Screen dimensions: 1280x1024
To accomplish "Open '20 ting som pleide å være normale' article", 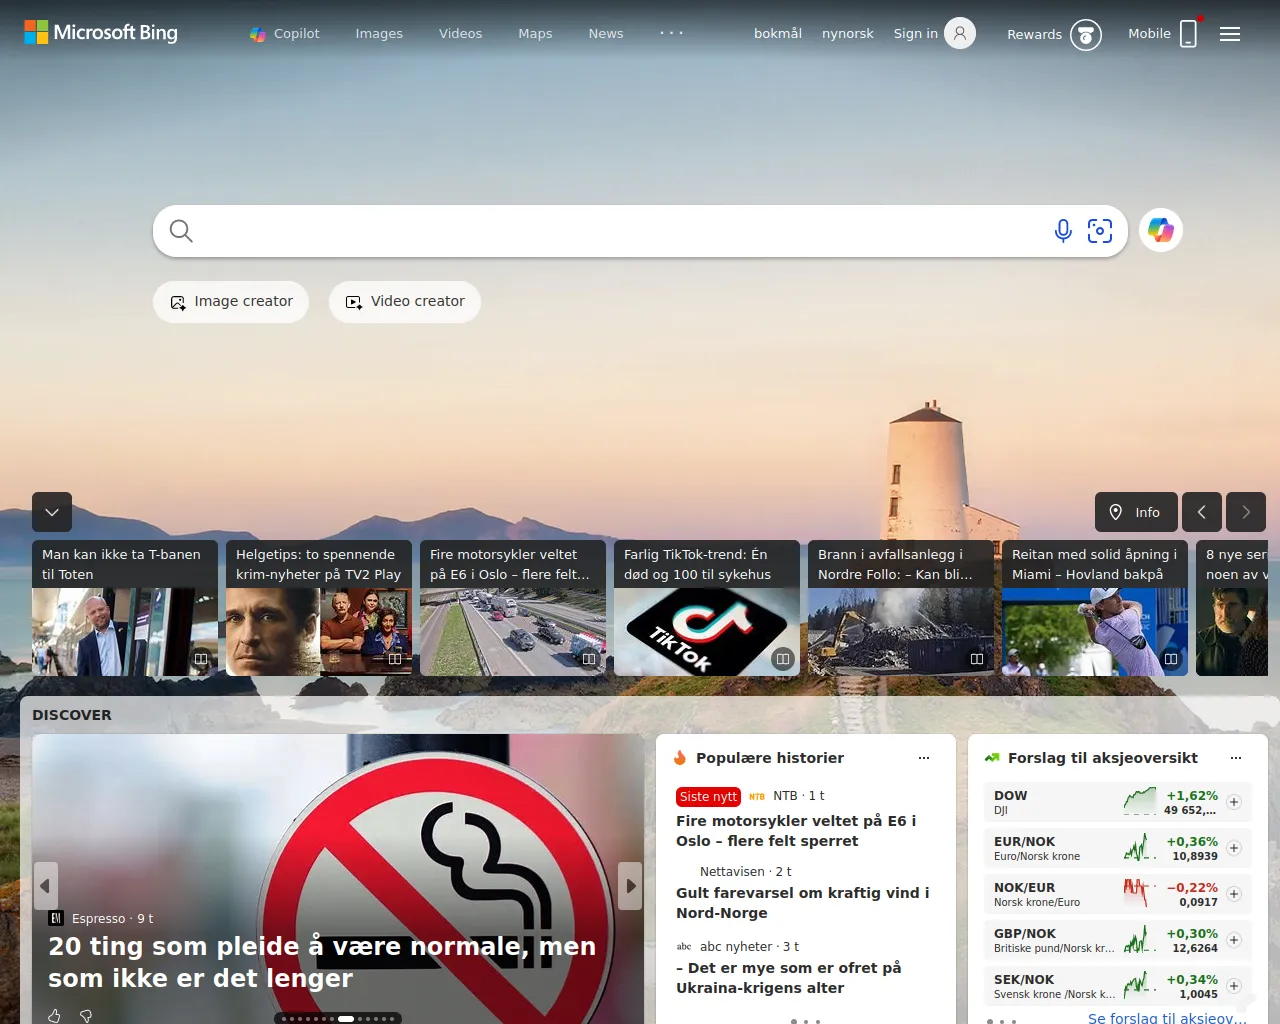I will point(322,962).
